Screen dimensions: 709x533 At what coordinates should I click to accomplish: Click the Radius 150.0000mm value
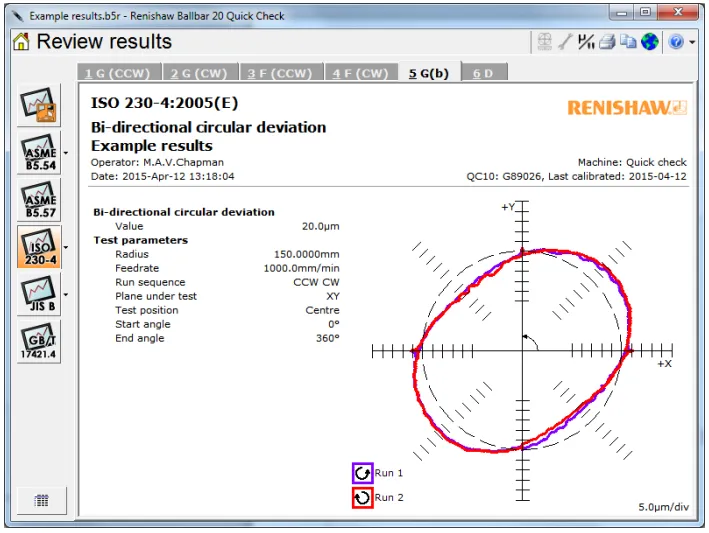[x=307, y=255]
